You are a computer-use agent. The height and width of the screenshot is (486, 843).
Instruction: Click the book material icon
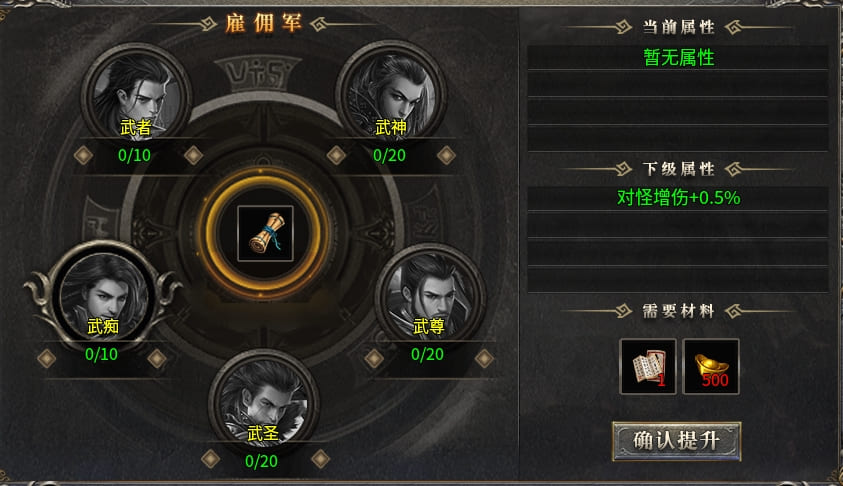[648, 367]
